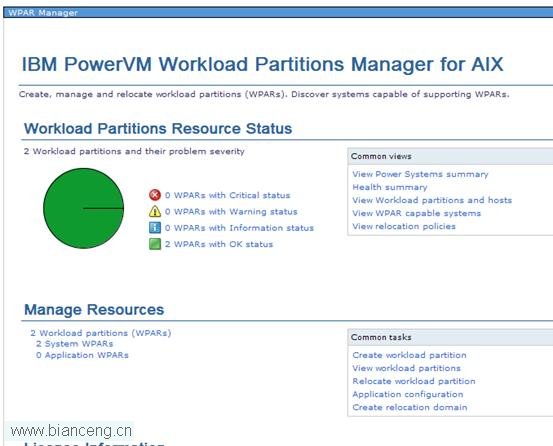Open View relocation policies link
Image resolution: width=553 pixels, height=446 pixels.
404,226
